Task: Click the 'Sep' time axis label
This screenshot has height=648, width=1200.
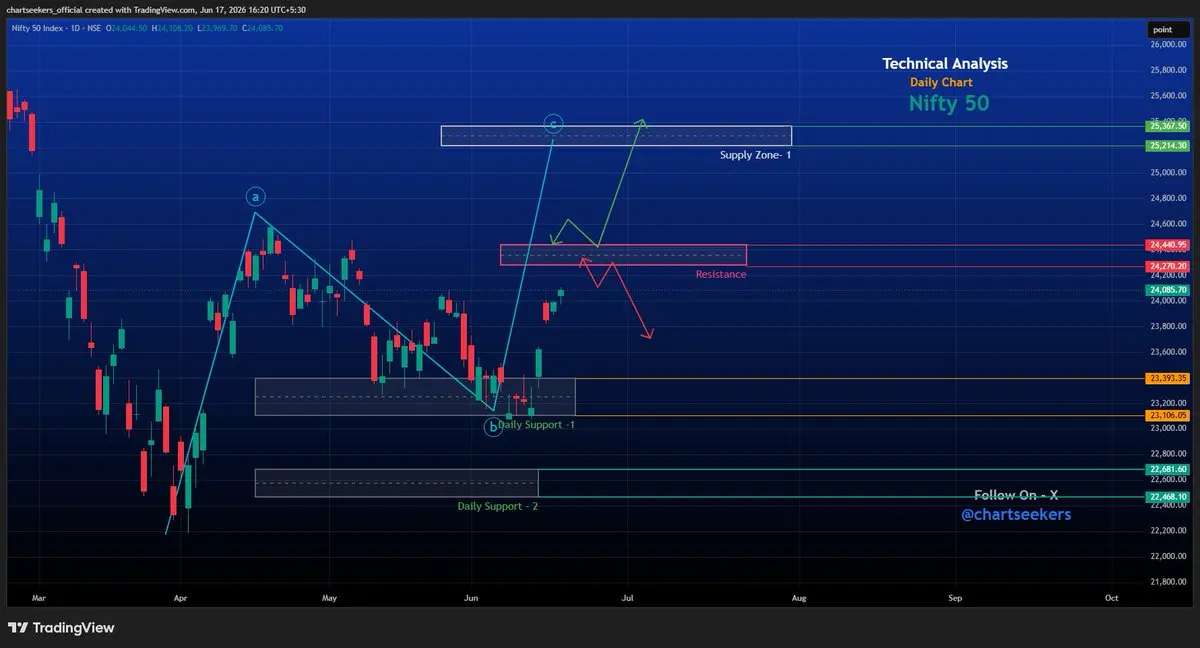Action: click(x=955, y=597)
